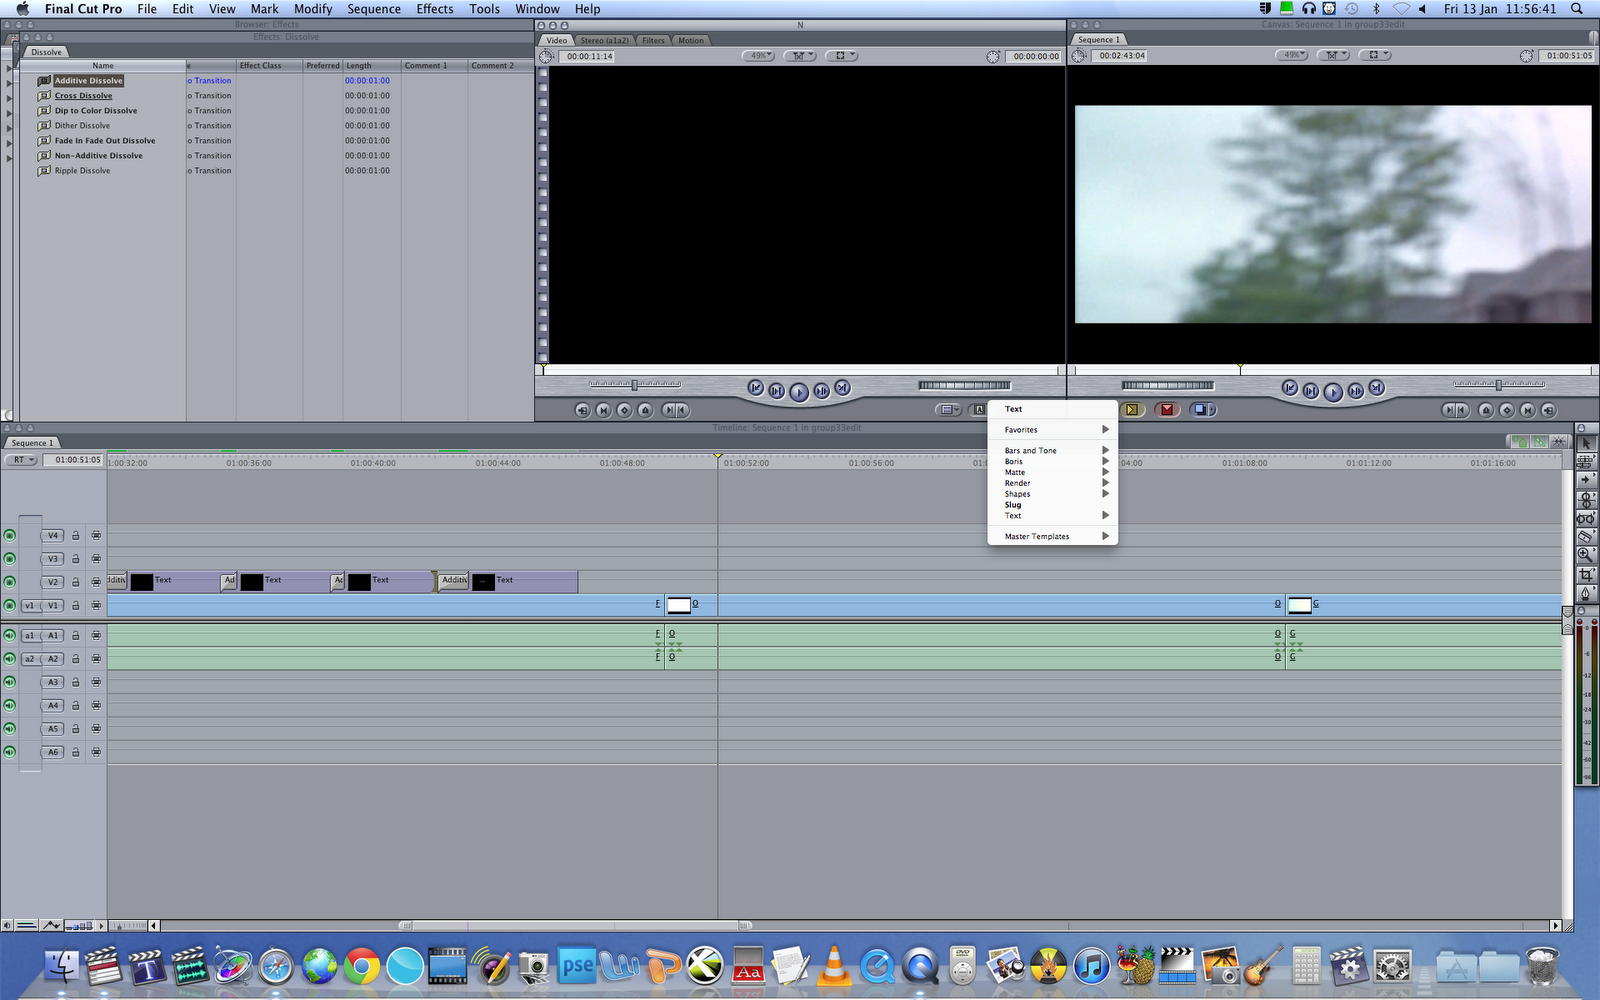Click Match Frame button in the Viewer
Image resolution: width=1600 pixels, height=1000 pixels.
coord(583,410)
